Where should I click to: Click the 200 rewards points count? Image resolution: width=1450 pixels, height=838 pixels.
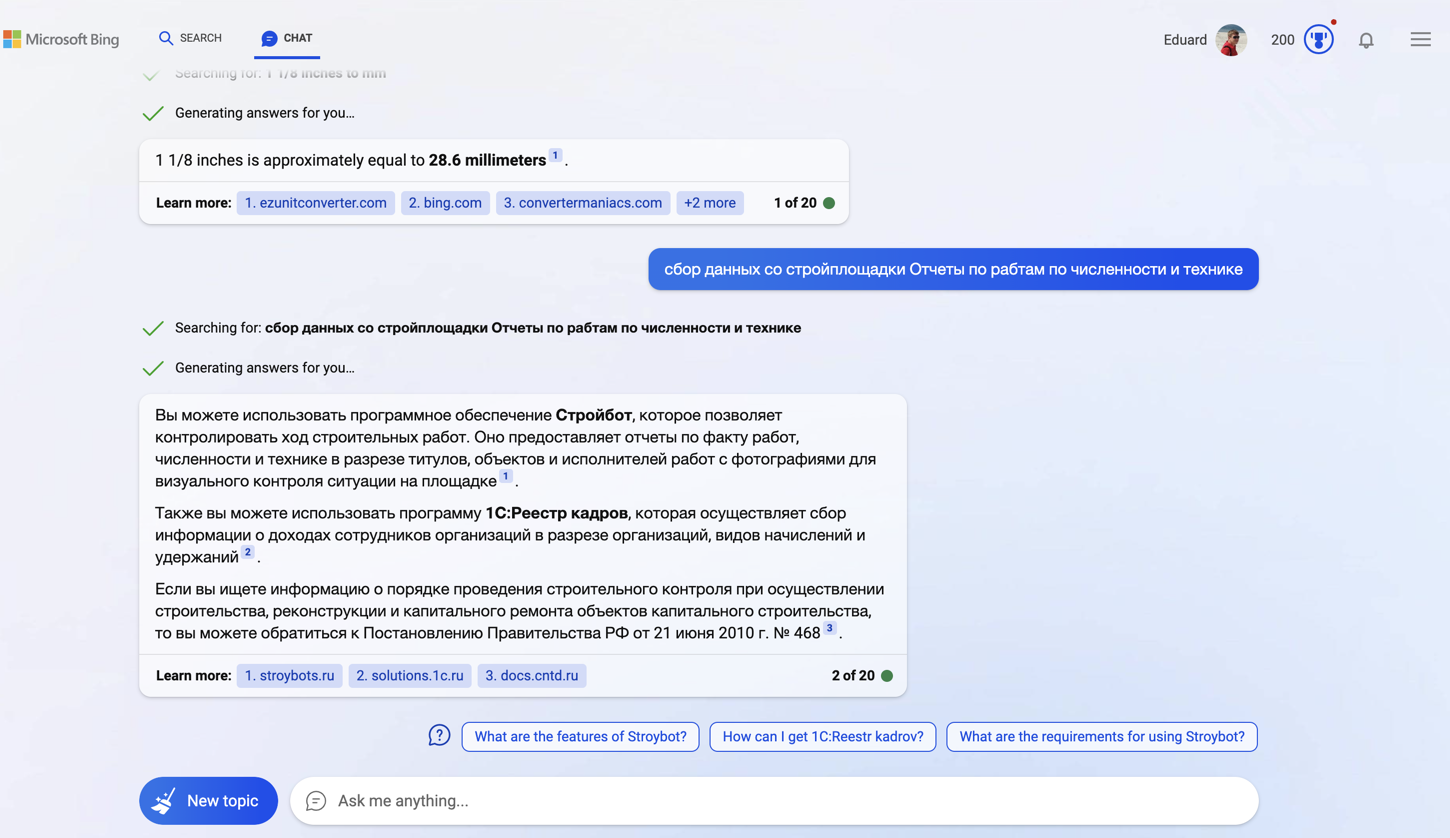[1282, 40]
